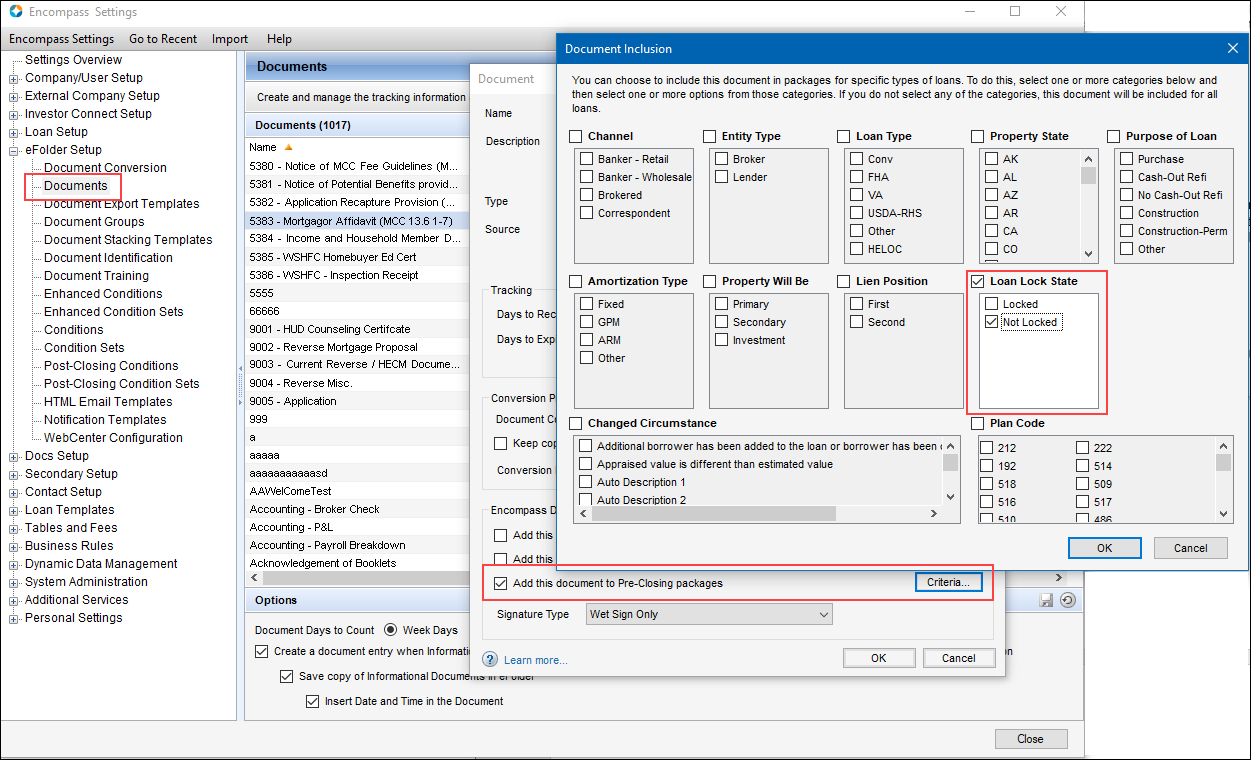This screenshot has height=760, width=1251.
Task: Check the Purchase purpose of loan
Action: (x=1127, y=159)
